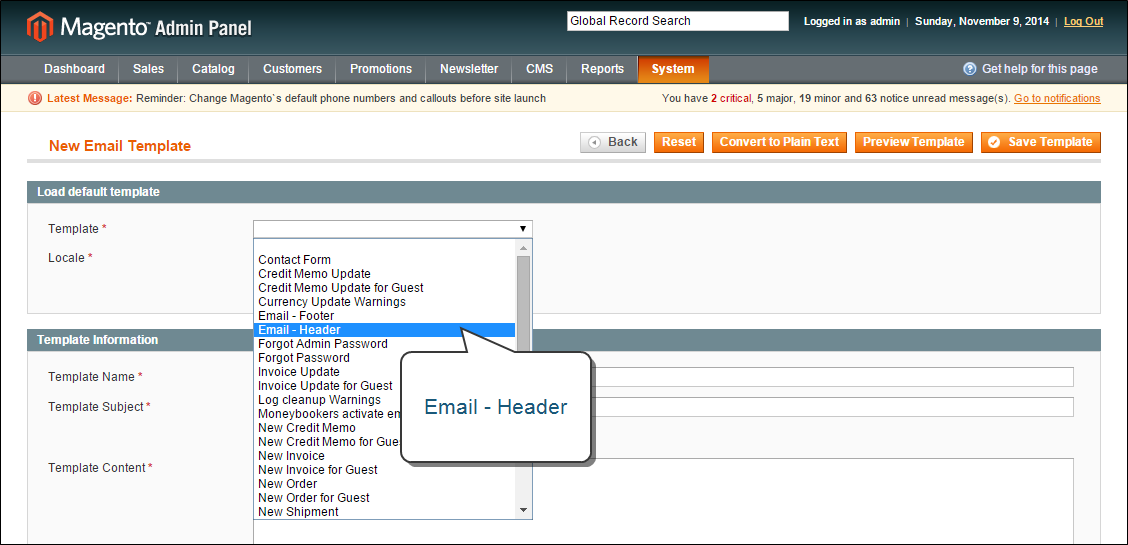Screen dimensions: 1128x545
Task: Select Credit Memo Update for Guest
Action: [384, 288]
